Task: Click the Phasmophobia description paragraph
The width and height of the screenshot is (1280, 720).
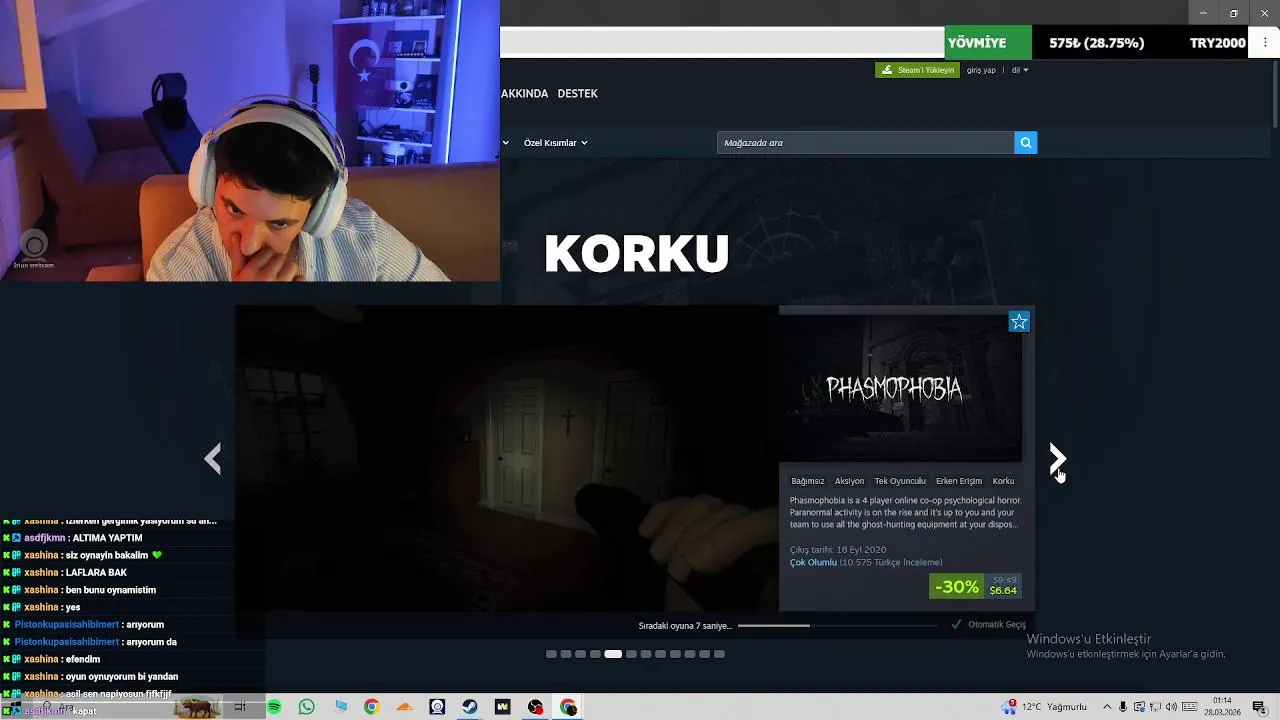Action: tap(905, 512)
